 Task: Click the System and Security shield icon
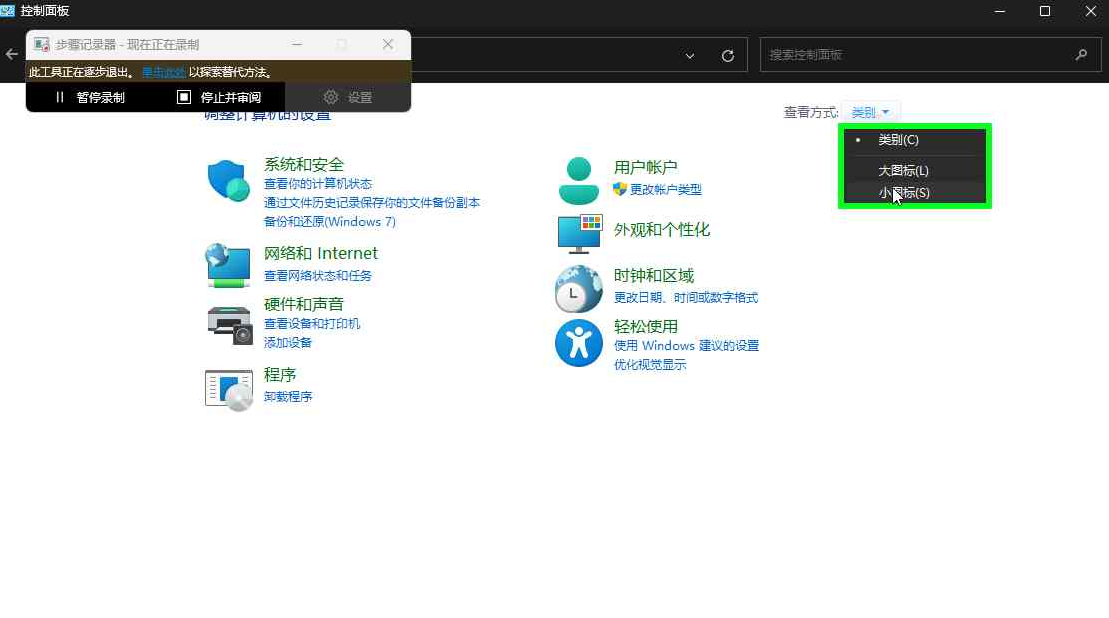(228, 181)
